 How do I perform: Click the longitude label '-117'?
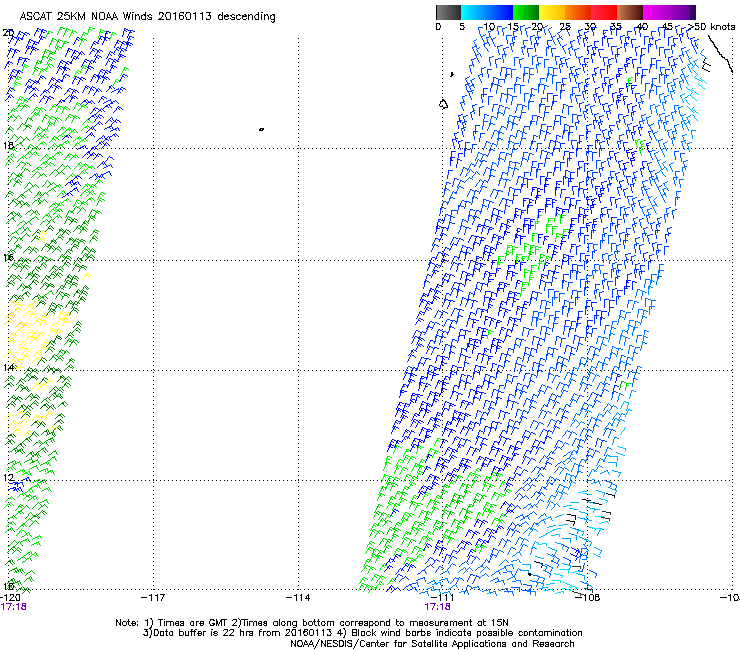(153, 598)
